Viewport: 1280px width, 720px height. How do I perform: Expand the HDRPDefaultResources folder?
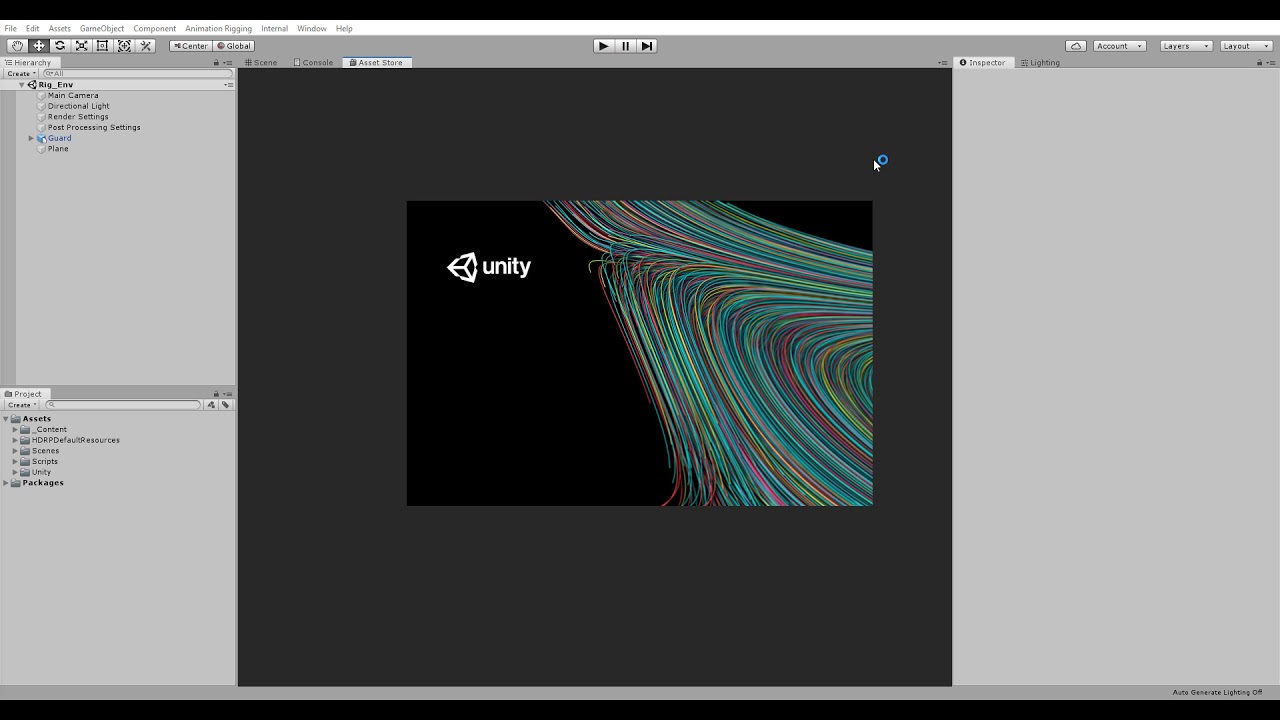(x=15, y=440)
